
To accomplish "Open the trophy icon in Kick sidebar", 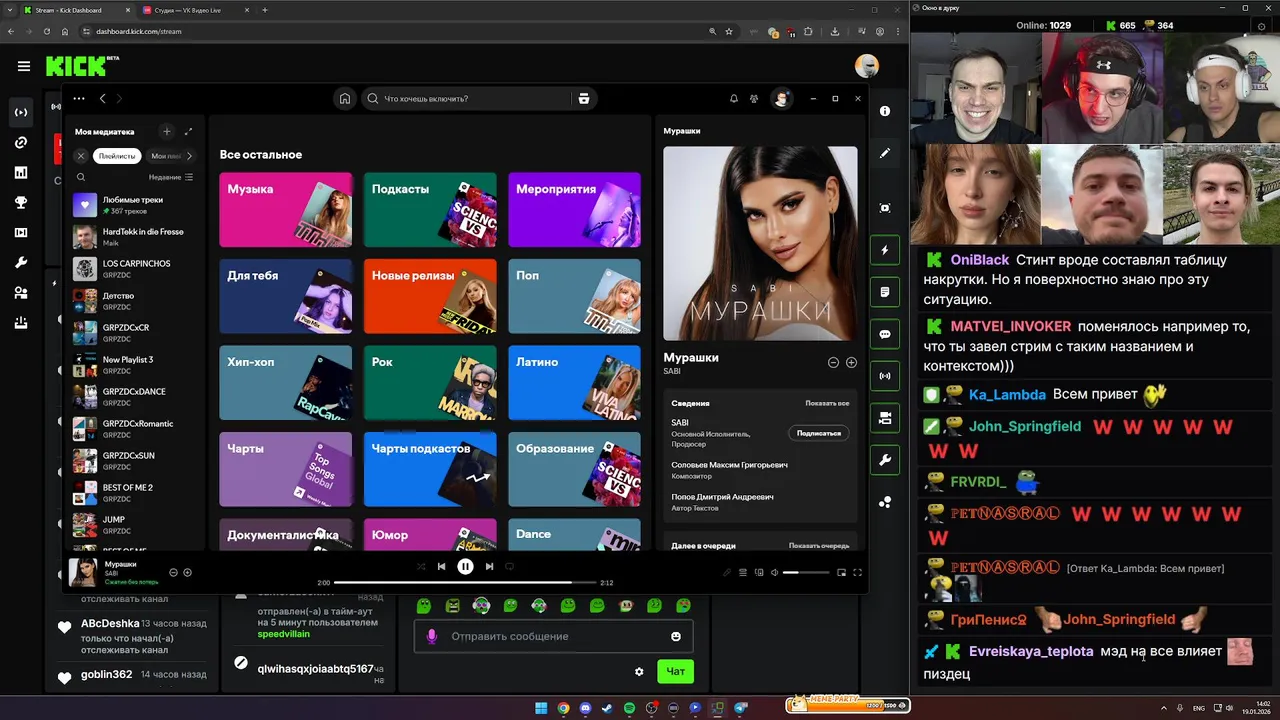I will click(x=21, y=202).
